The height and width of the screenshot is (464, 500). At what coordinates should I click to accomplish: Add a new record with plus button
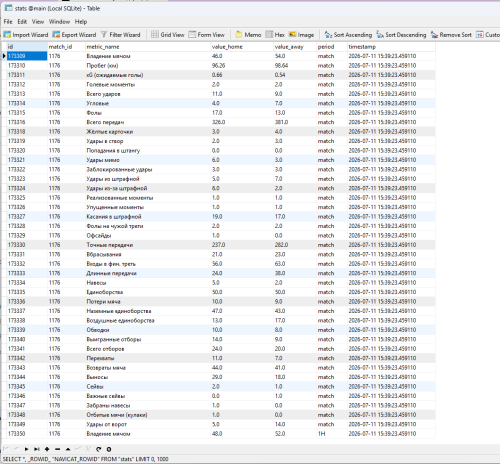click(x=47, y=449)
